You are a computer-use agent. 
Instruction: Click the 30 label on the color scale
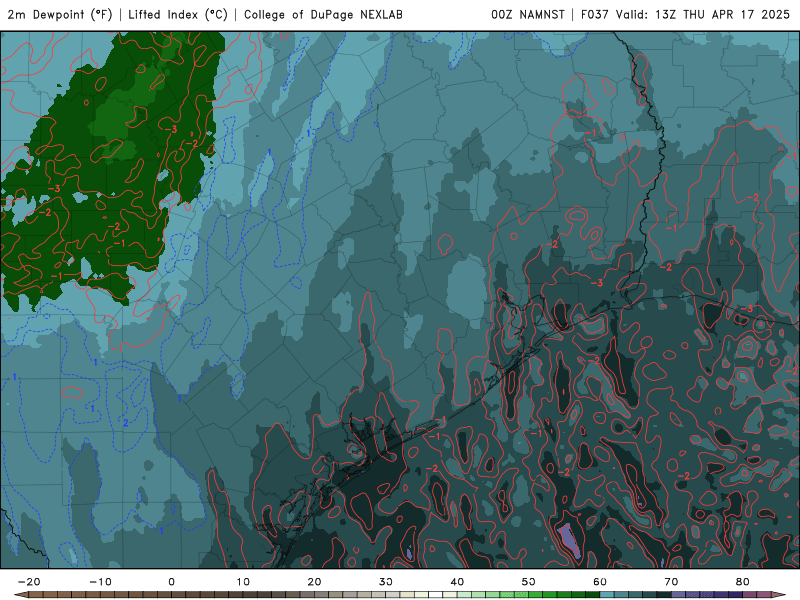386,582
